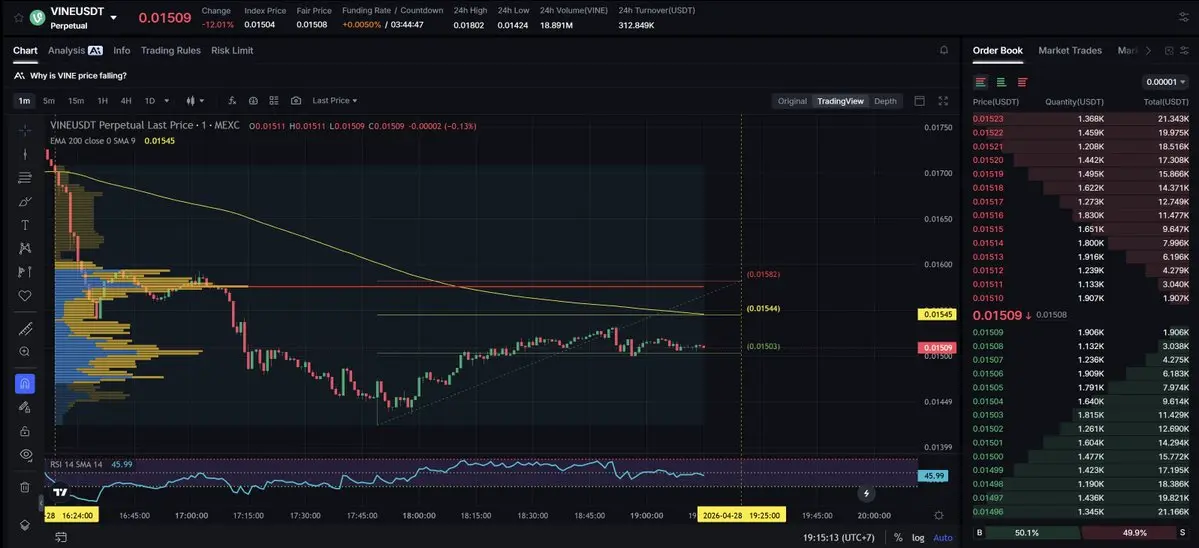
Task: Select the zoom-in magnifier tool
Action: tap(24, 352)
